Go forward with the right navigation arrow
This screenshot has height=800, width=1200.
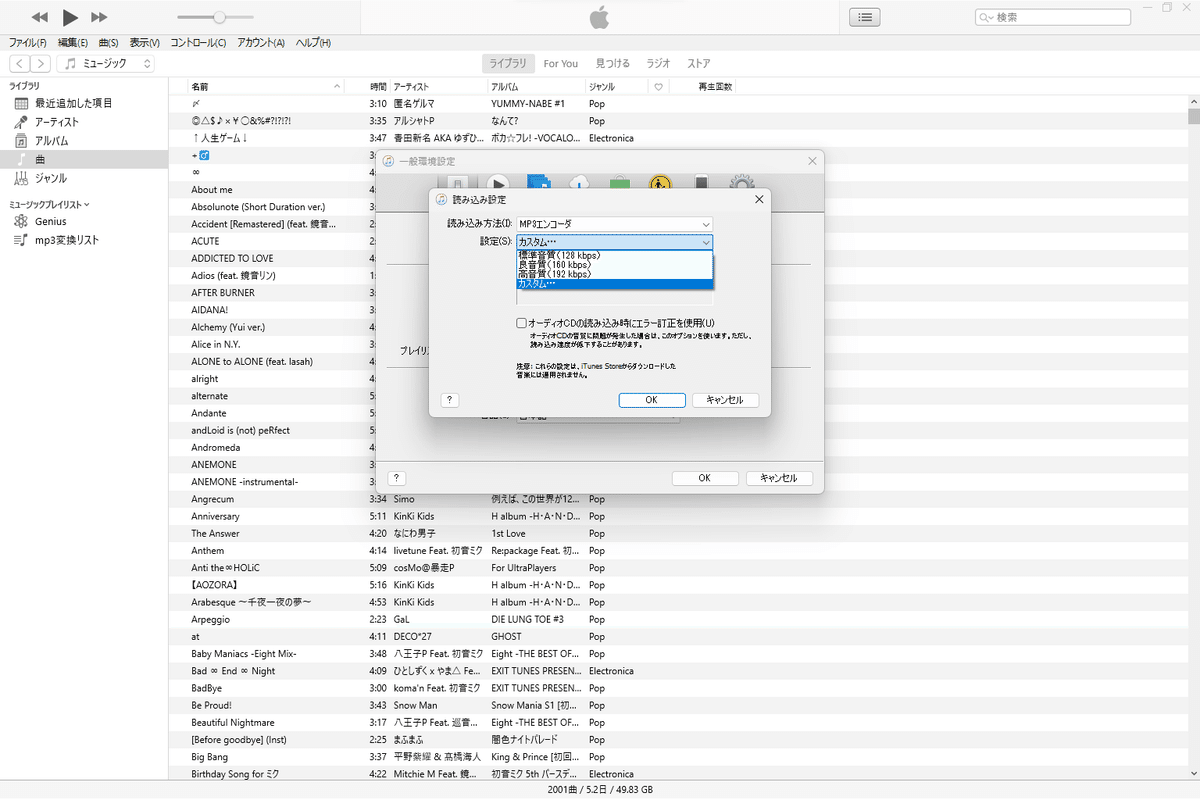[39, 64]
